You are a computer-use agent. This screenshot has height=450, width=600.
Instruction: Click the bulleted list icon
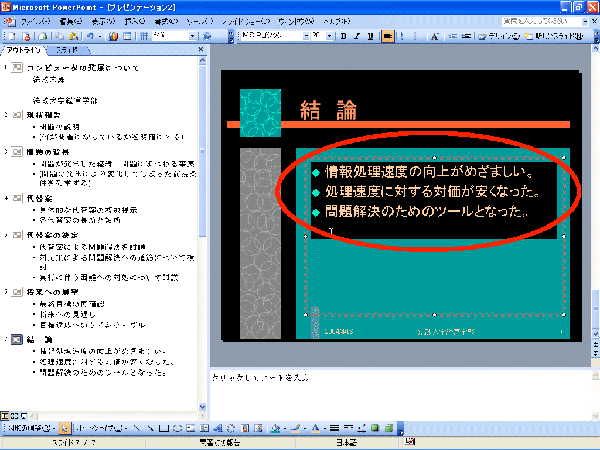click(x=415, y=36)
